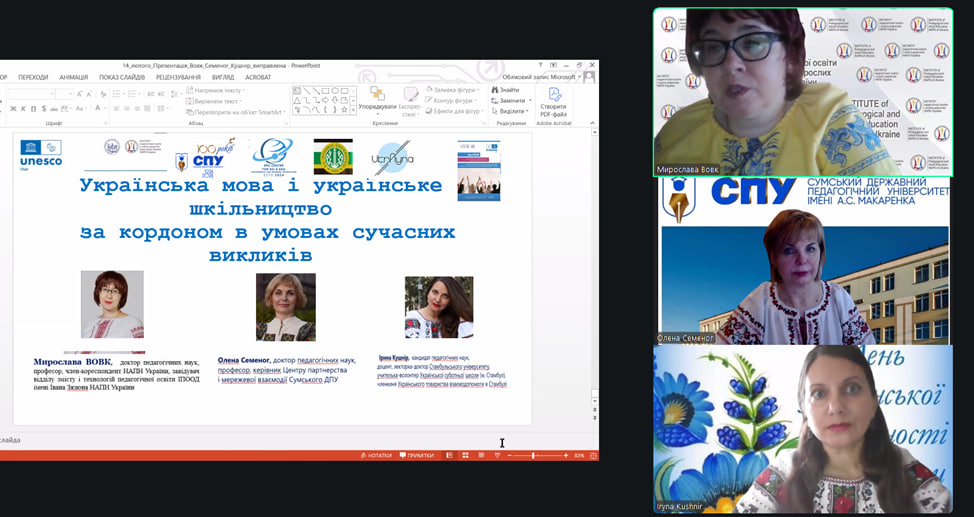Viewport: 974px width, 517px height.
Task: Open Express styles (Експрес-стилі) gallery
Action: tap(409, 100)
